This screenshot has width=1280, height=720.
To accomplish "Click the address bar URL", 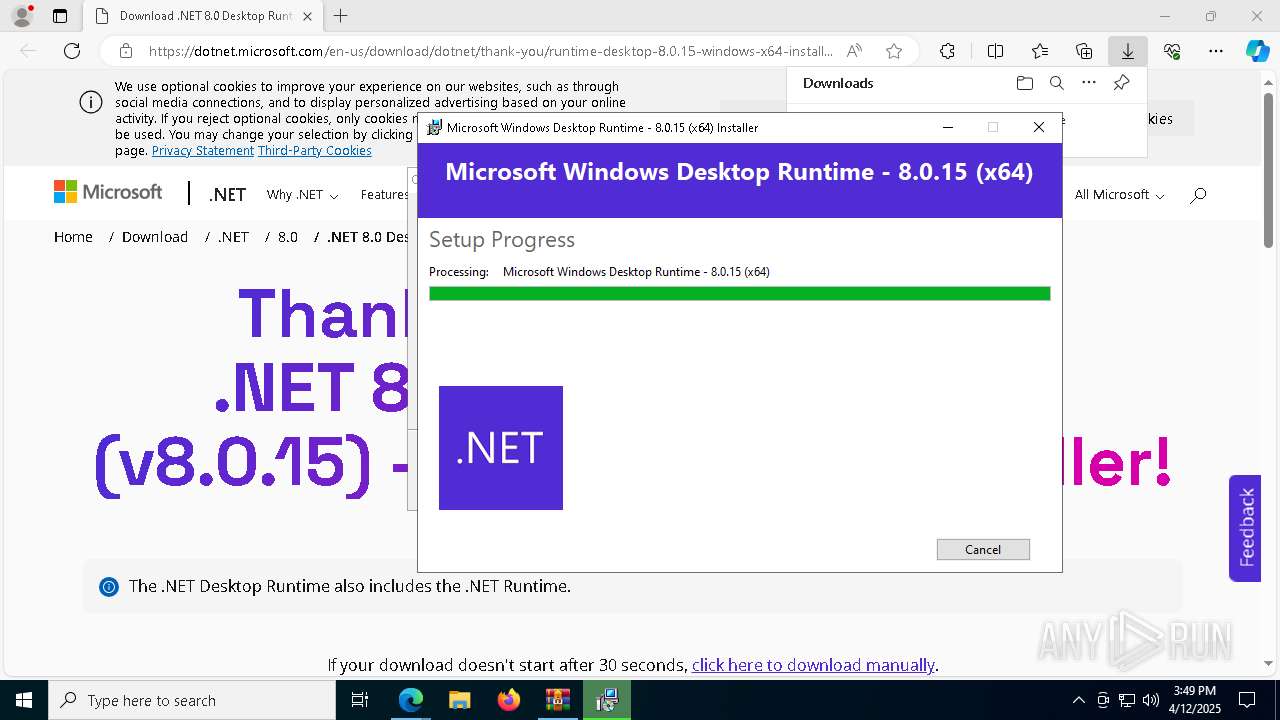I will pos(490,51).
